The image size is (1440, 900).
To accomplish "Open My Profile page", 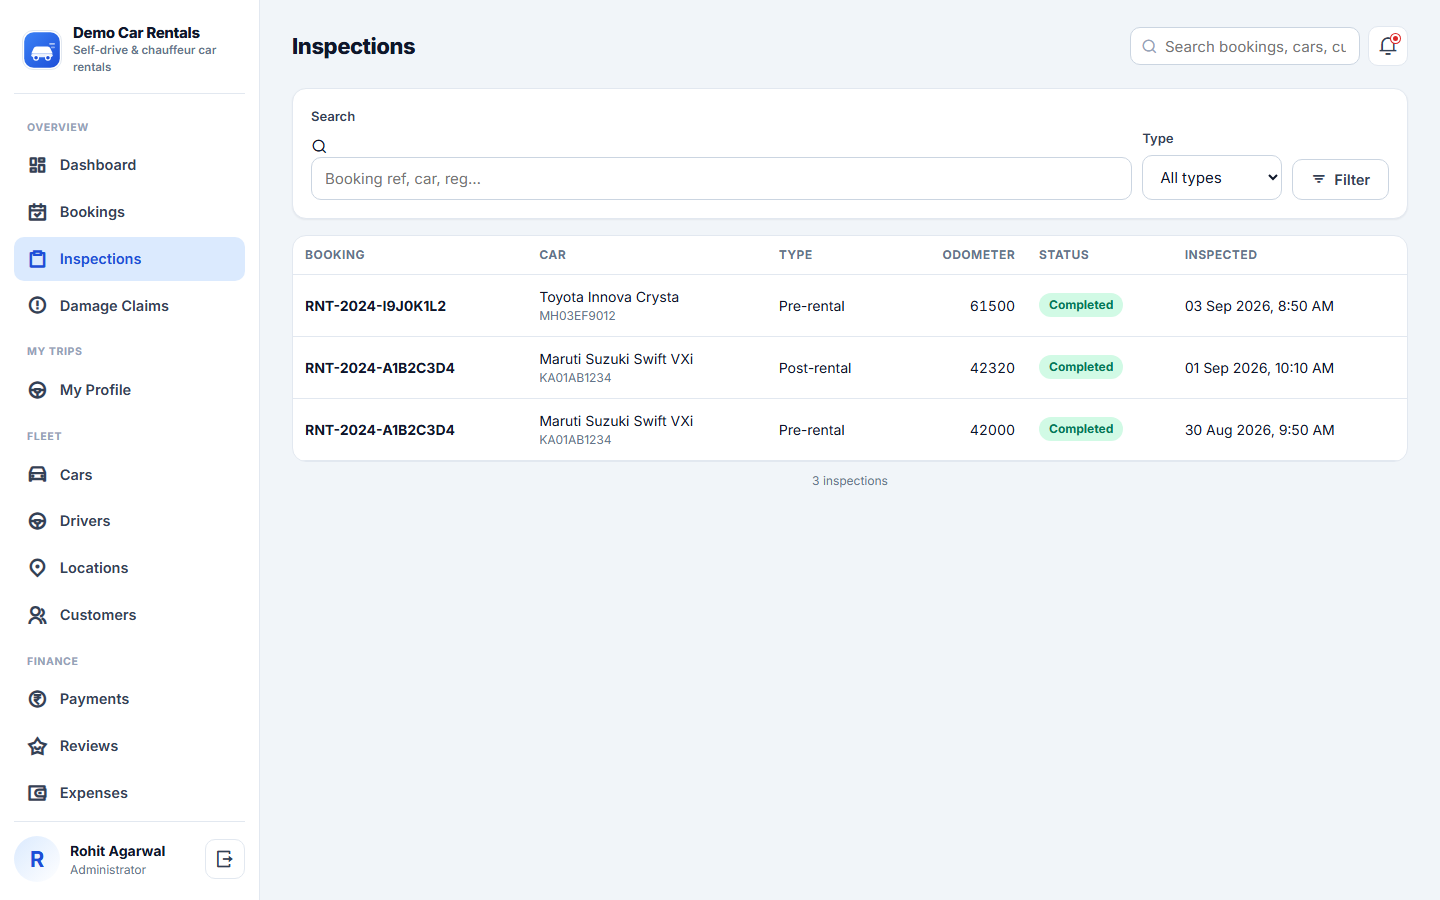I will click(x=129, y=390).
